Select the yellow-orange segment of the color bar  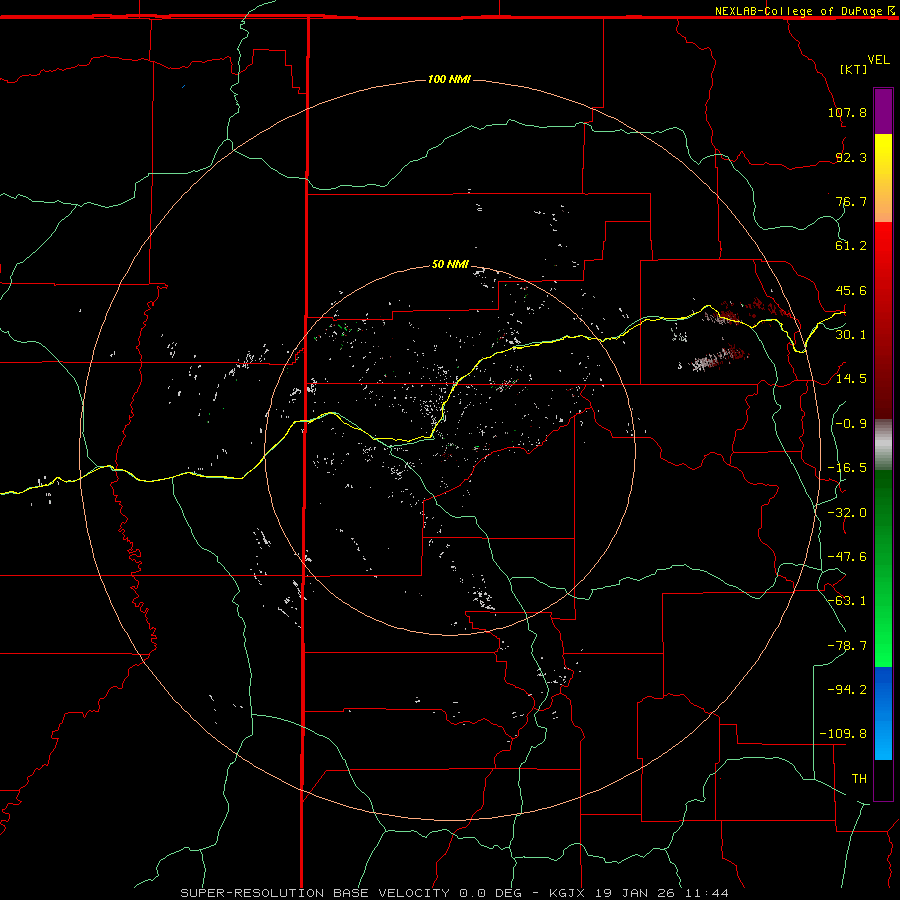point(883,178)
